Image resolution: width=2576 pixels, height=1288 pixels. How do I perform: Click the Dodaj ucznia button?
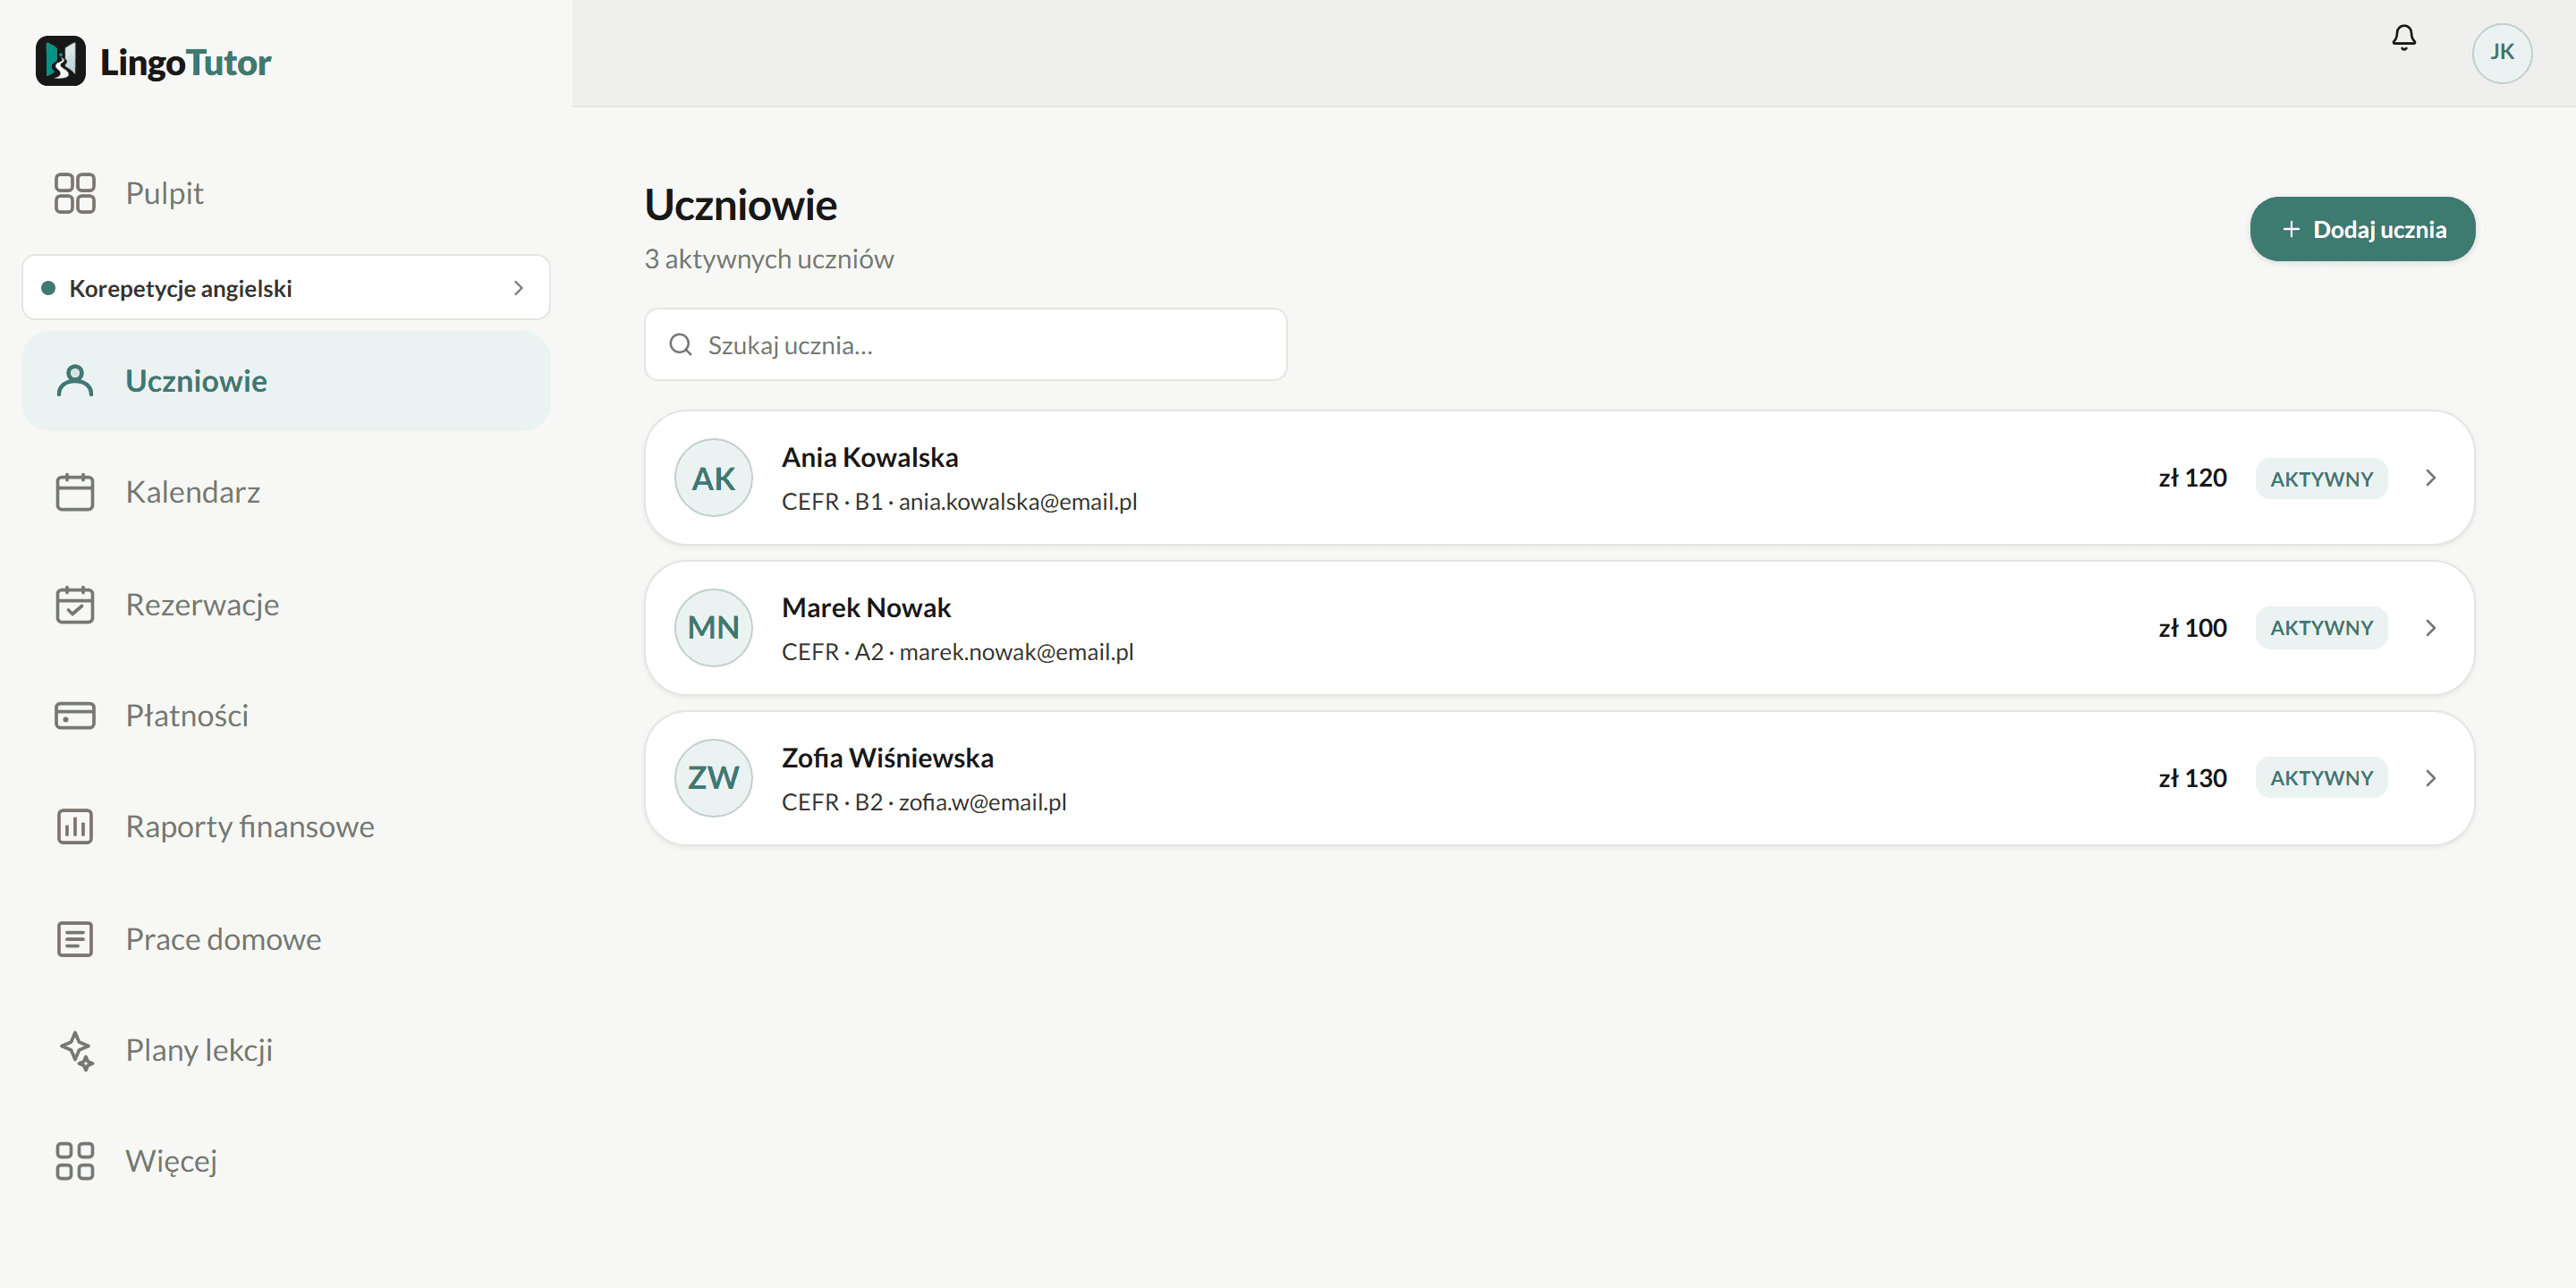[x=2362, y=229]
